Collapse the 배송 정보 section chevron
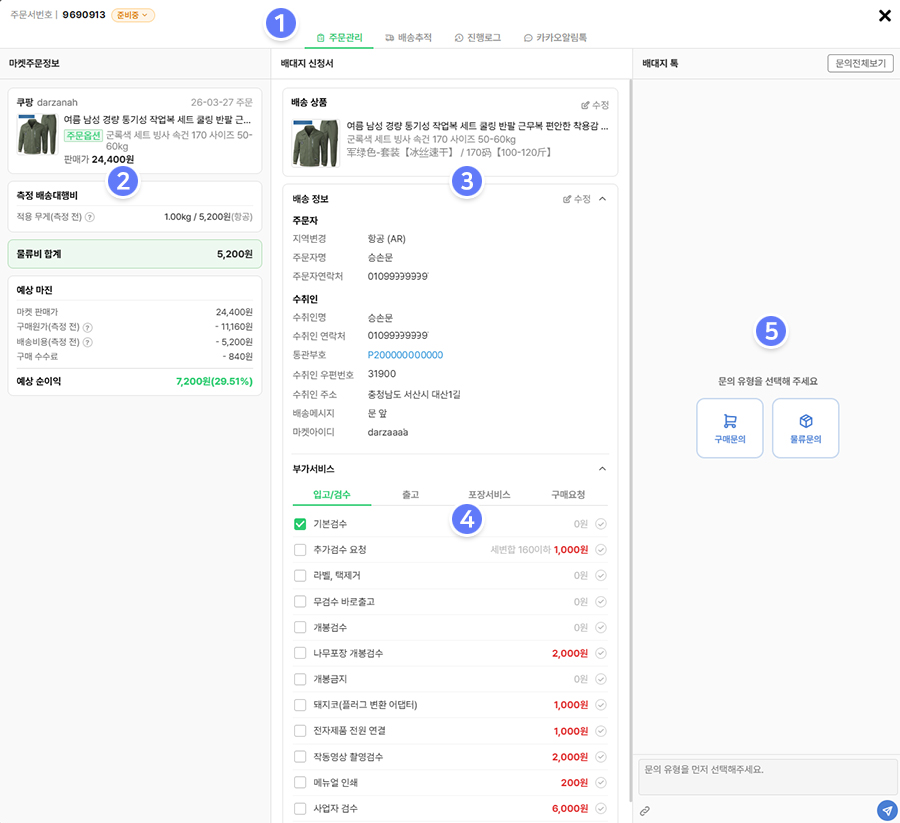 coord(602,199)
